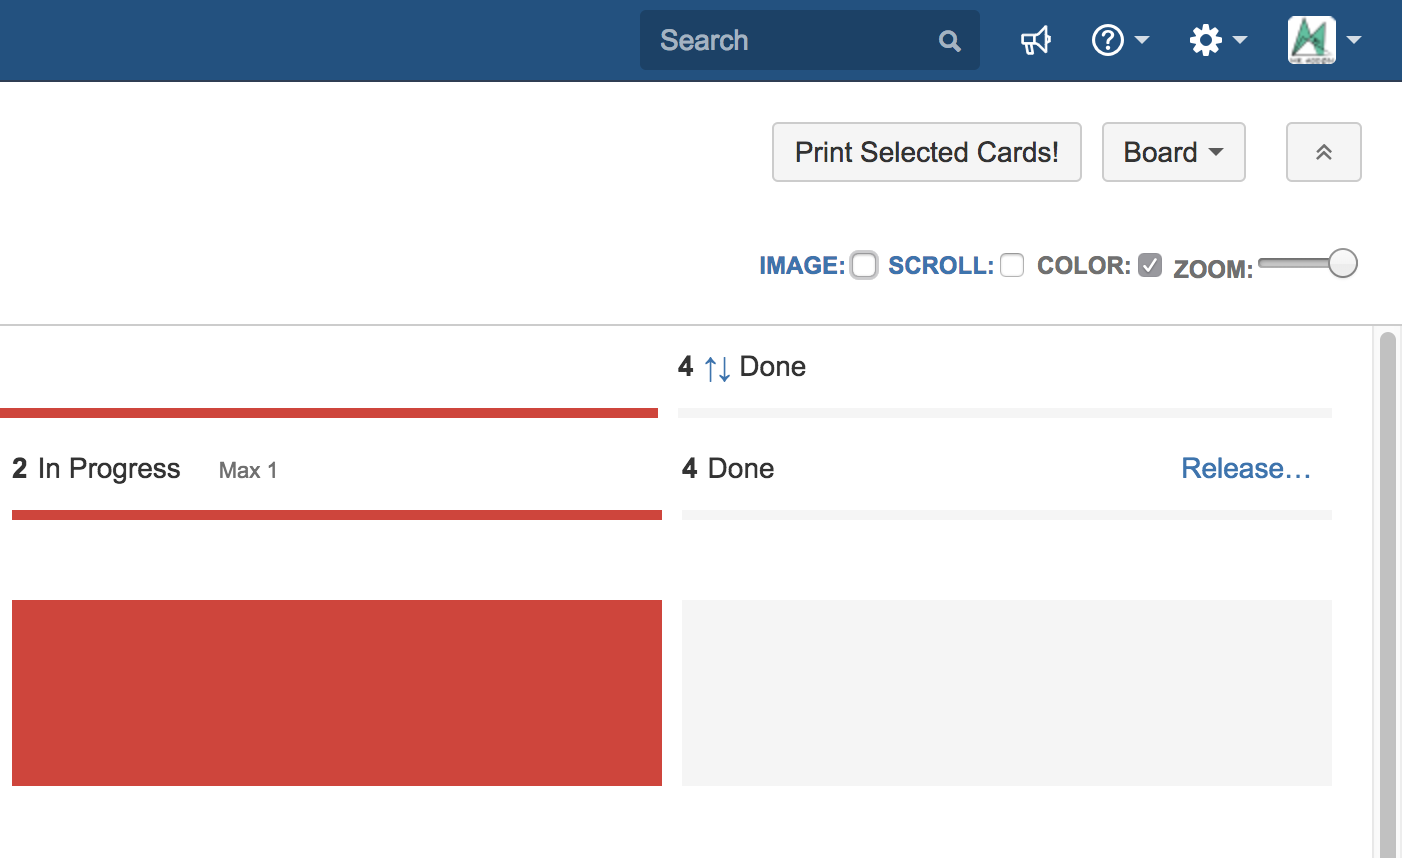The image size is (1402, 858).
Task: Select the red In Progress card
Action: coord(337,692)
